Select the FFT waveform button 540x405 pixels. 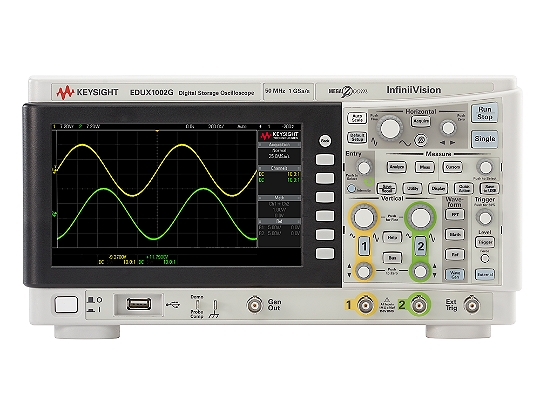(x=455, y=215)
